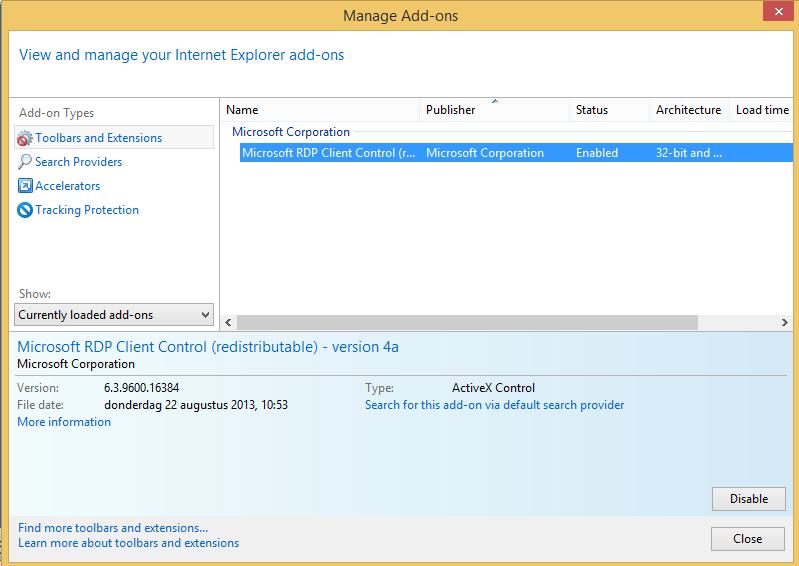The height and width of the screenshot is (566, 799).
Task: Sort add-ons by Publisher column header
Action: coord(494,110)
